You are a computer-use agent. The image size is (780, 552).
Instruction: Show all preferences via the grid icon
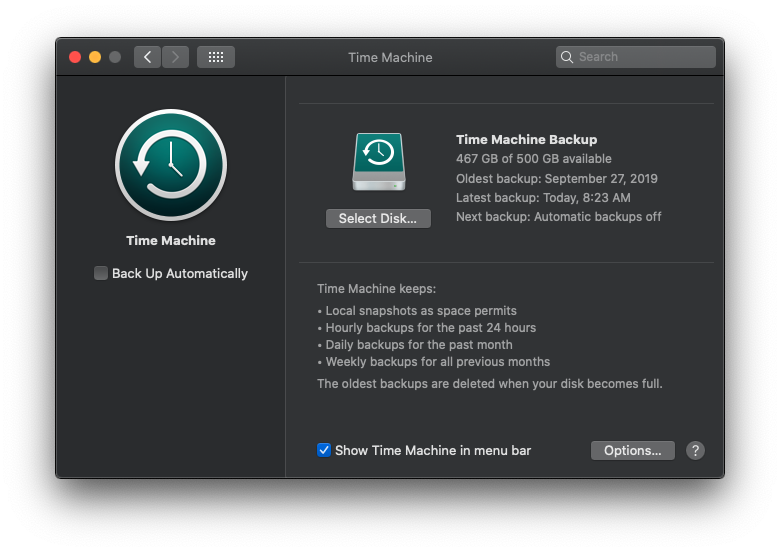pyautogui.click(x=216, y=57)
